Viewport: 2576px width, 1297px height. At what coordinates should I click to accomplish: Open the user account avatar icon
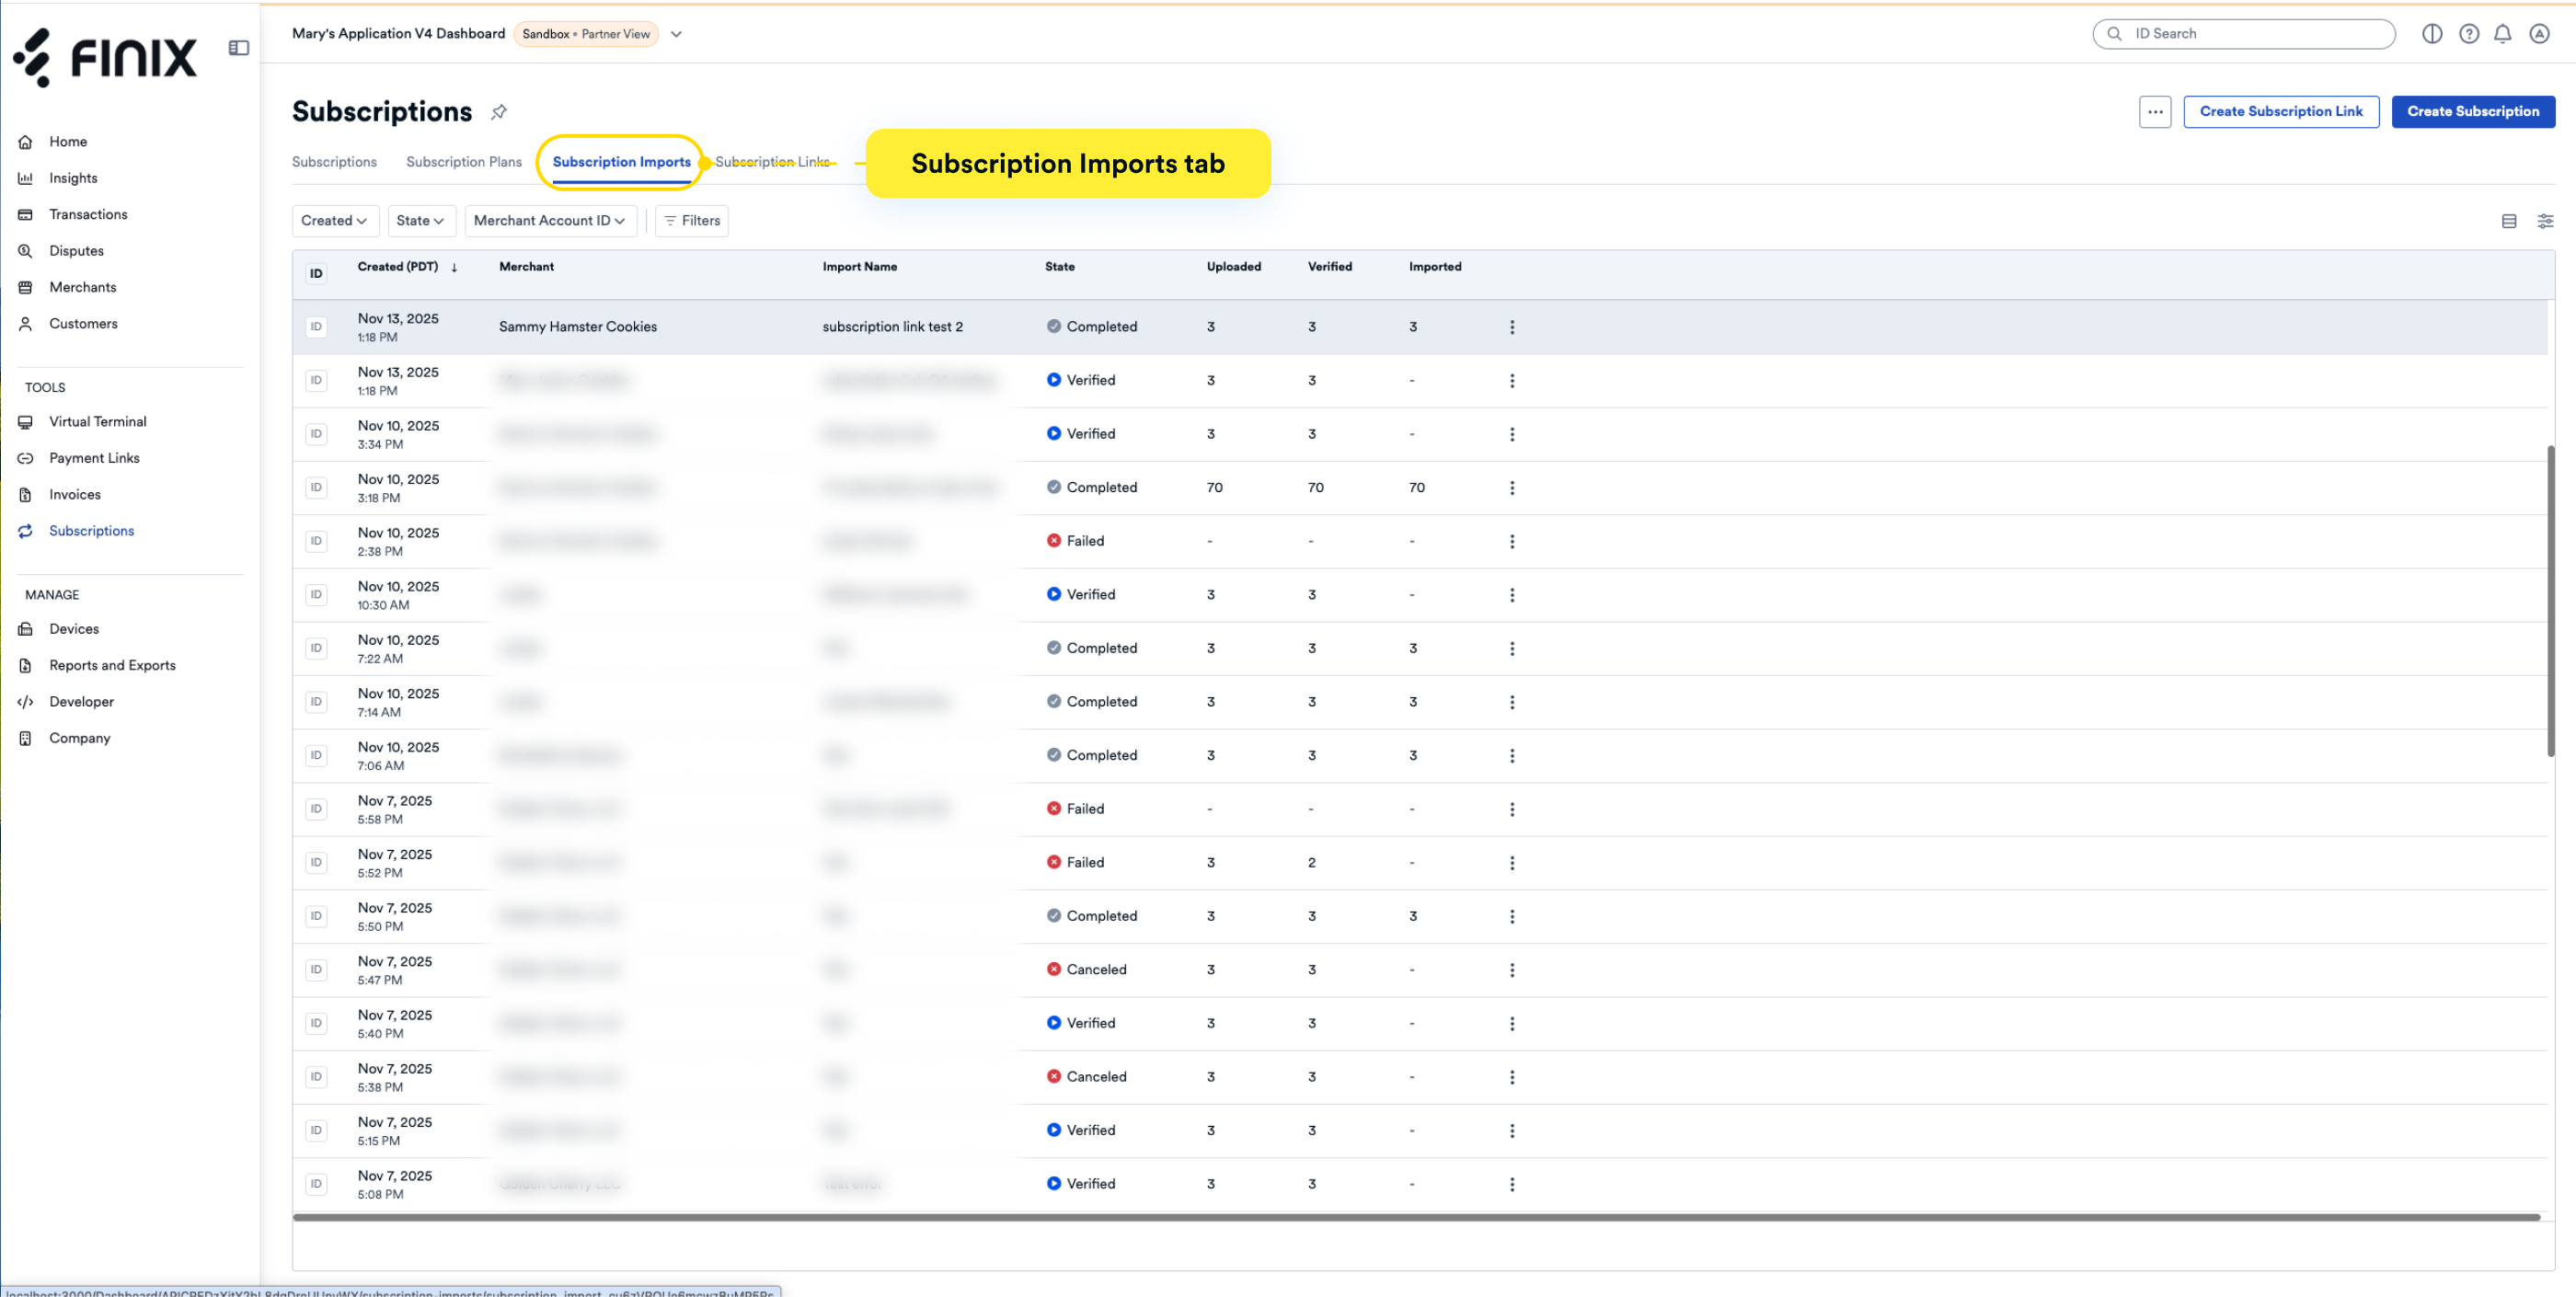(2539, 34)
